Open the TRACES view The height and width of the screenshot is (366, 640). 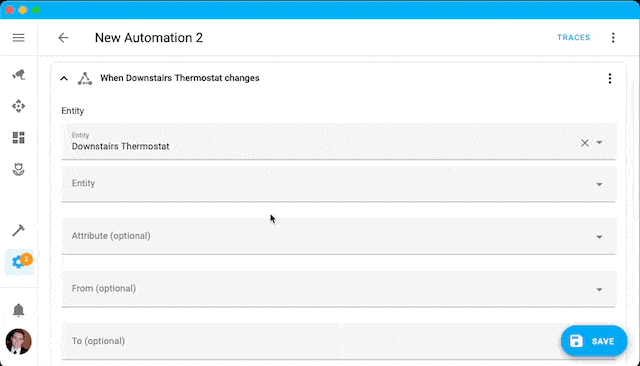[x=573, y=38]
